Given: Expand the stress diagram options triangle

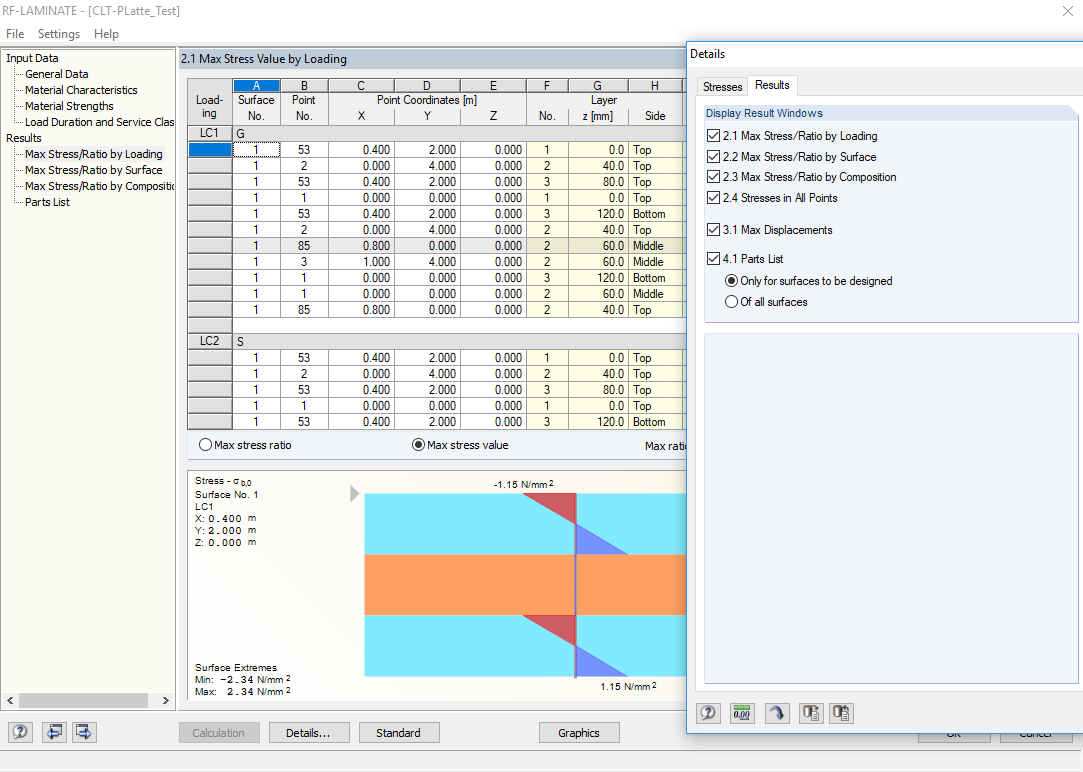Looking at the screenshot, I should pos(353,492).
